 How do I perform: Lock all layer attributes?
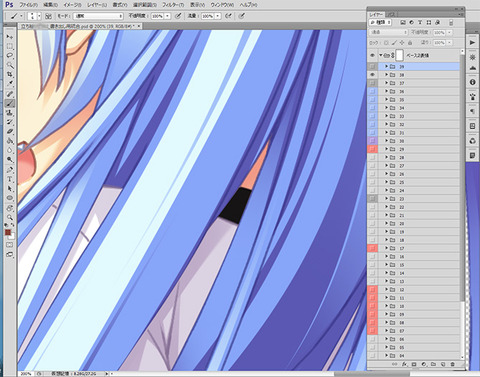pos(410,43)
